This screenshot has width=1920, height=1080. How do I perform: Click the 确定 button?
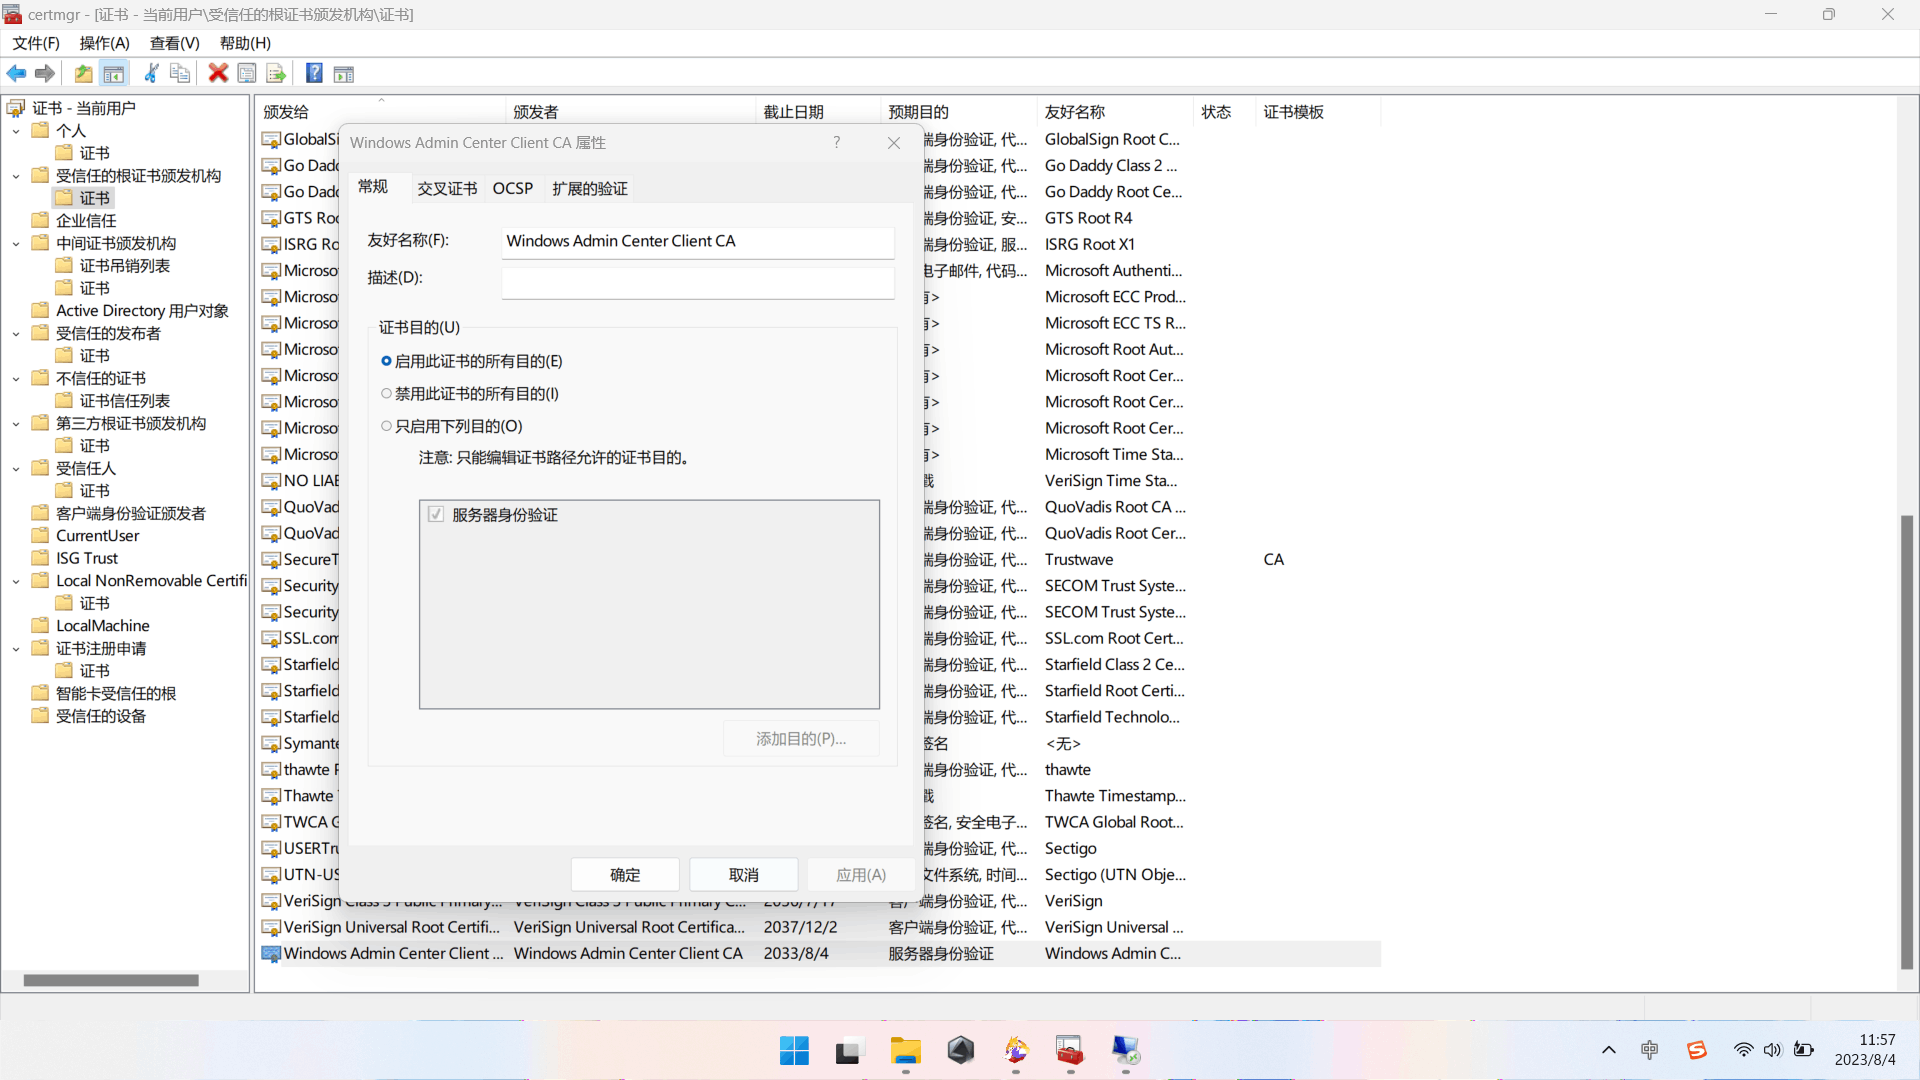(625, 875)
